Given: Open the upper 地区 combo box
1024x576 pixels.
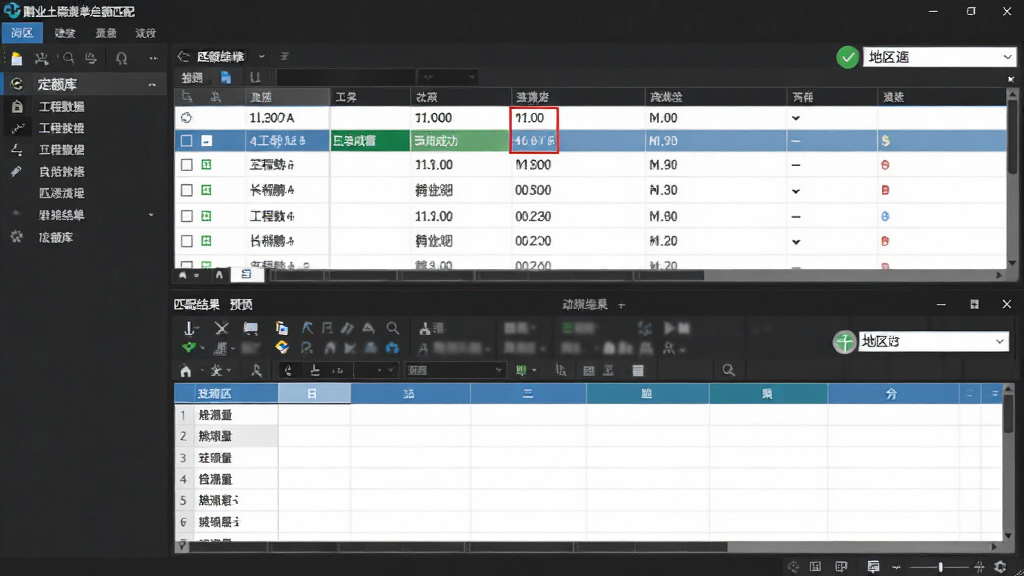Looking at the screenshot, I should tap(940, 57).
